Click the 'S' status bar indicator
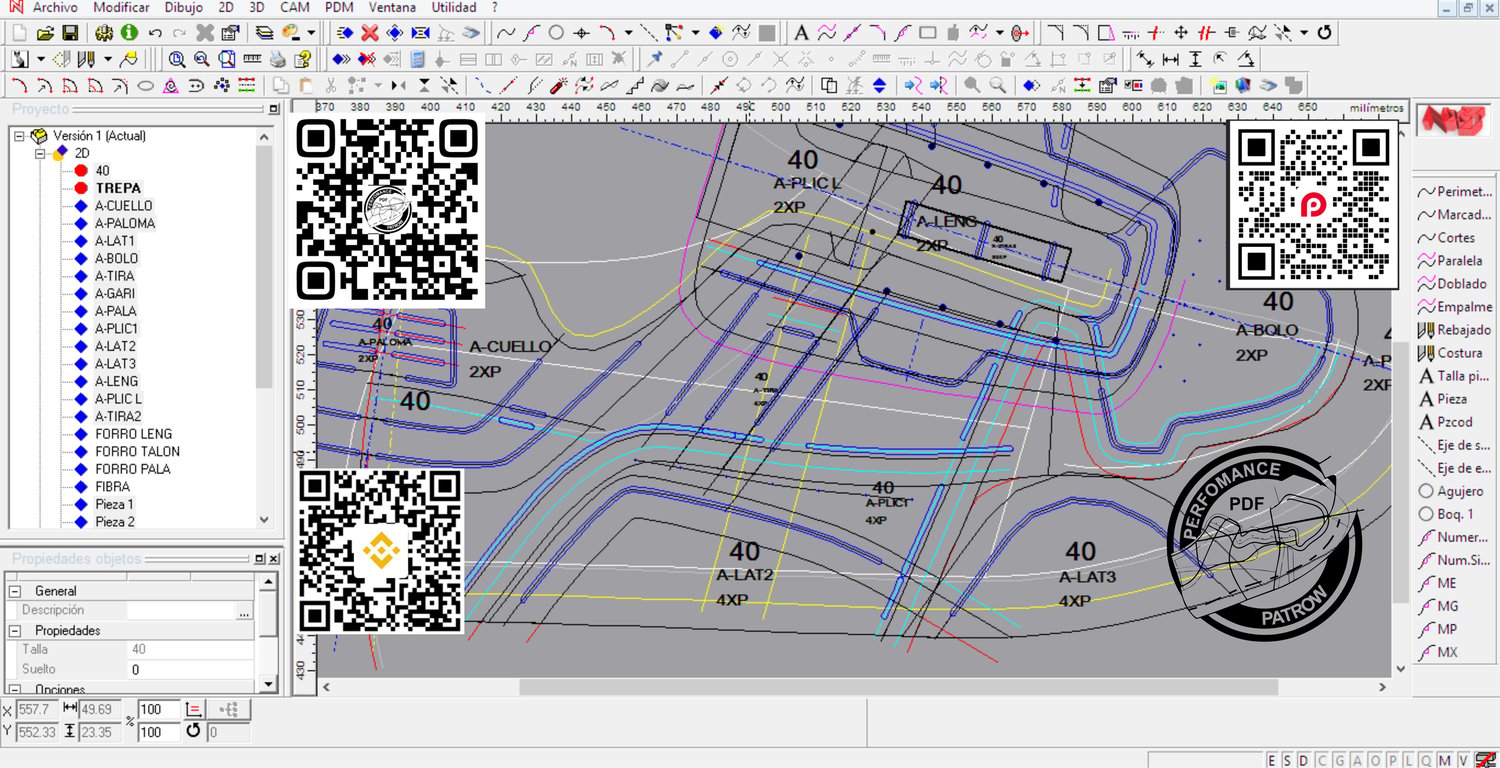Image resolution: width=1500 pixels, height=768 pixels. coord(1285,760)
